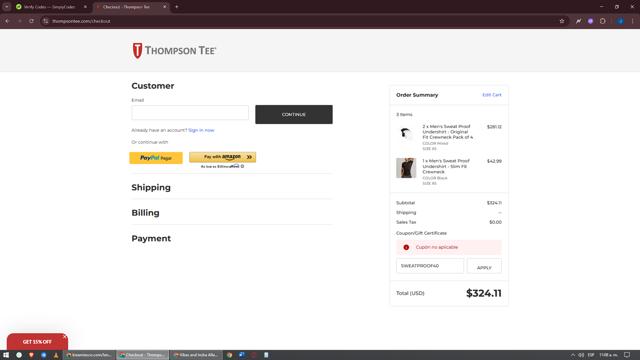
Task: Click the black slim fit undershirt thumbnail
Action: 406,168
